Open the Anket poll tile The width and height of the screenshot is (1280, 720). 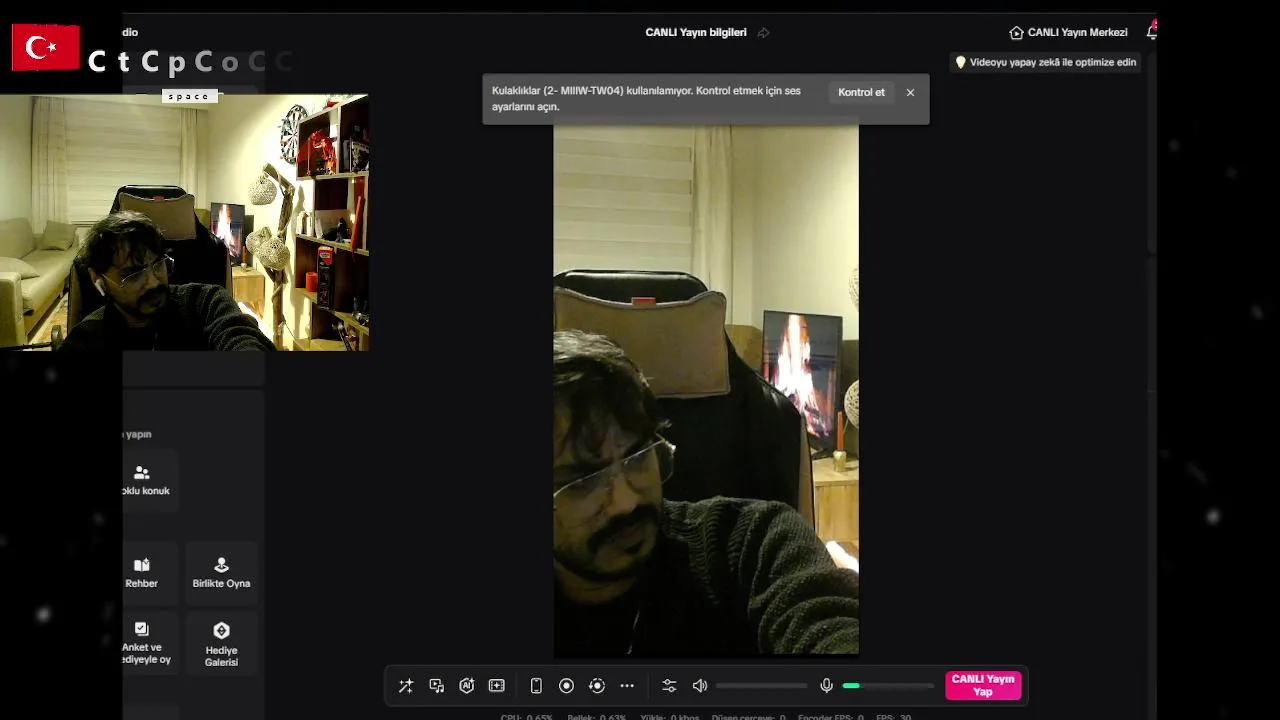point(150,642)
